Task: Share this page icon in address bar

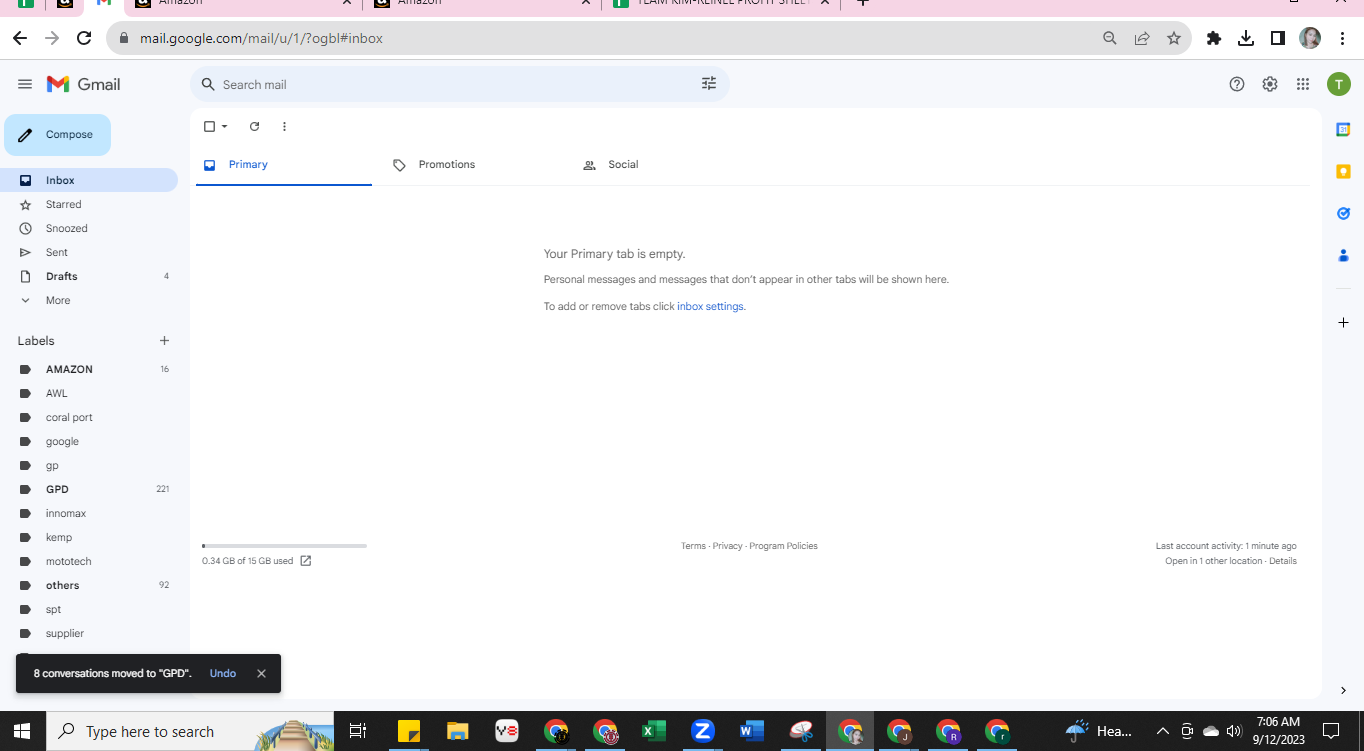Action: 1142,38
